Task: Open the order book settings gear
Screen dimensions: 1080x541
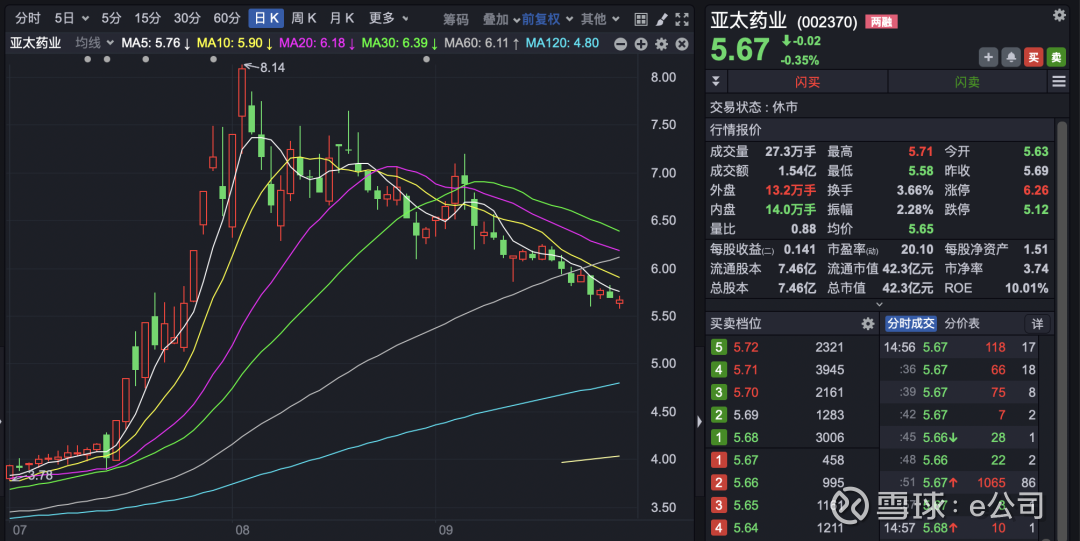Action: tap(868, 324)
